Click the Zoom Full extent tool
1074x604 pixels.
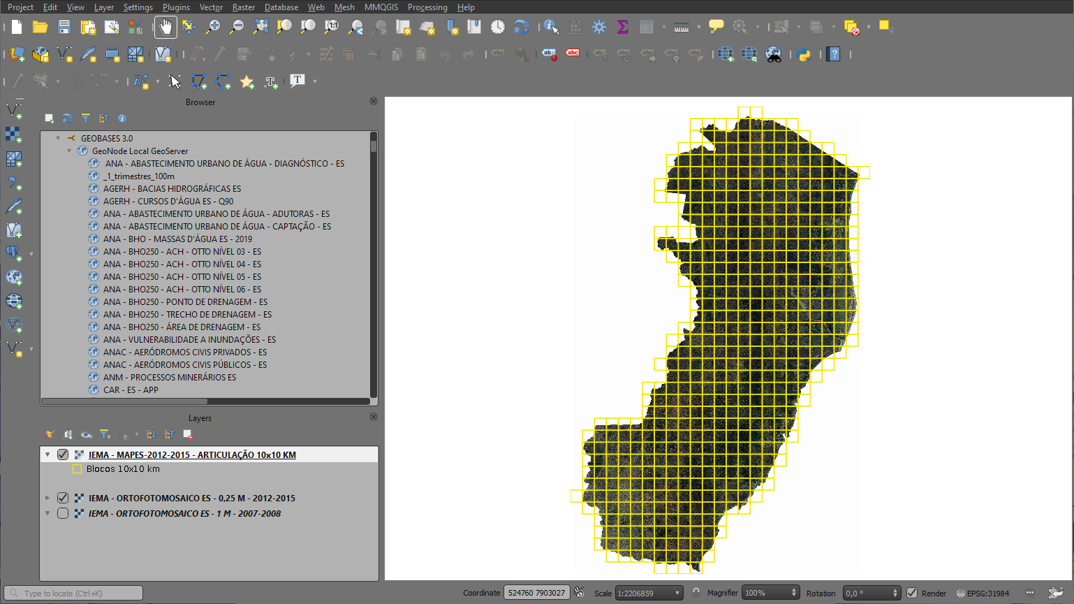(x=260, y=27)
